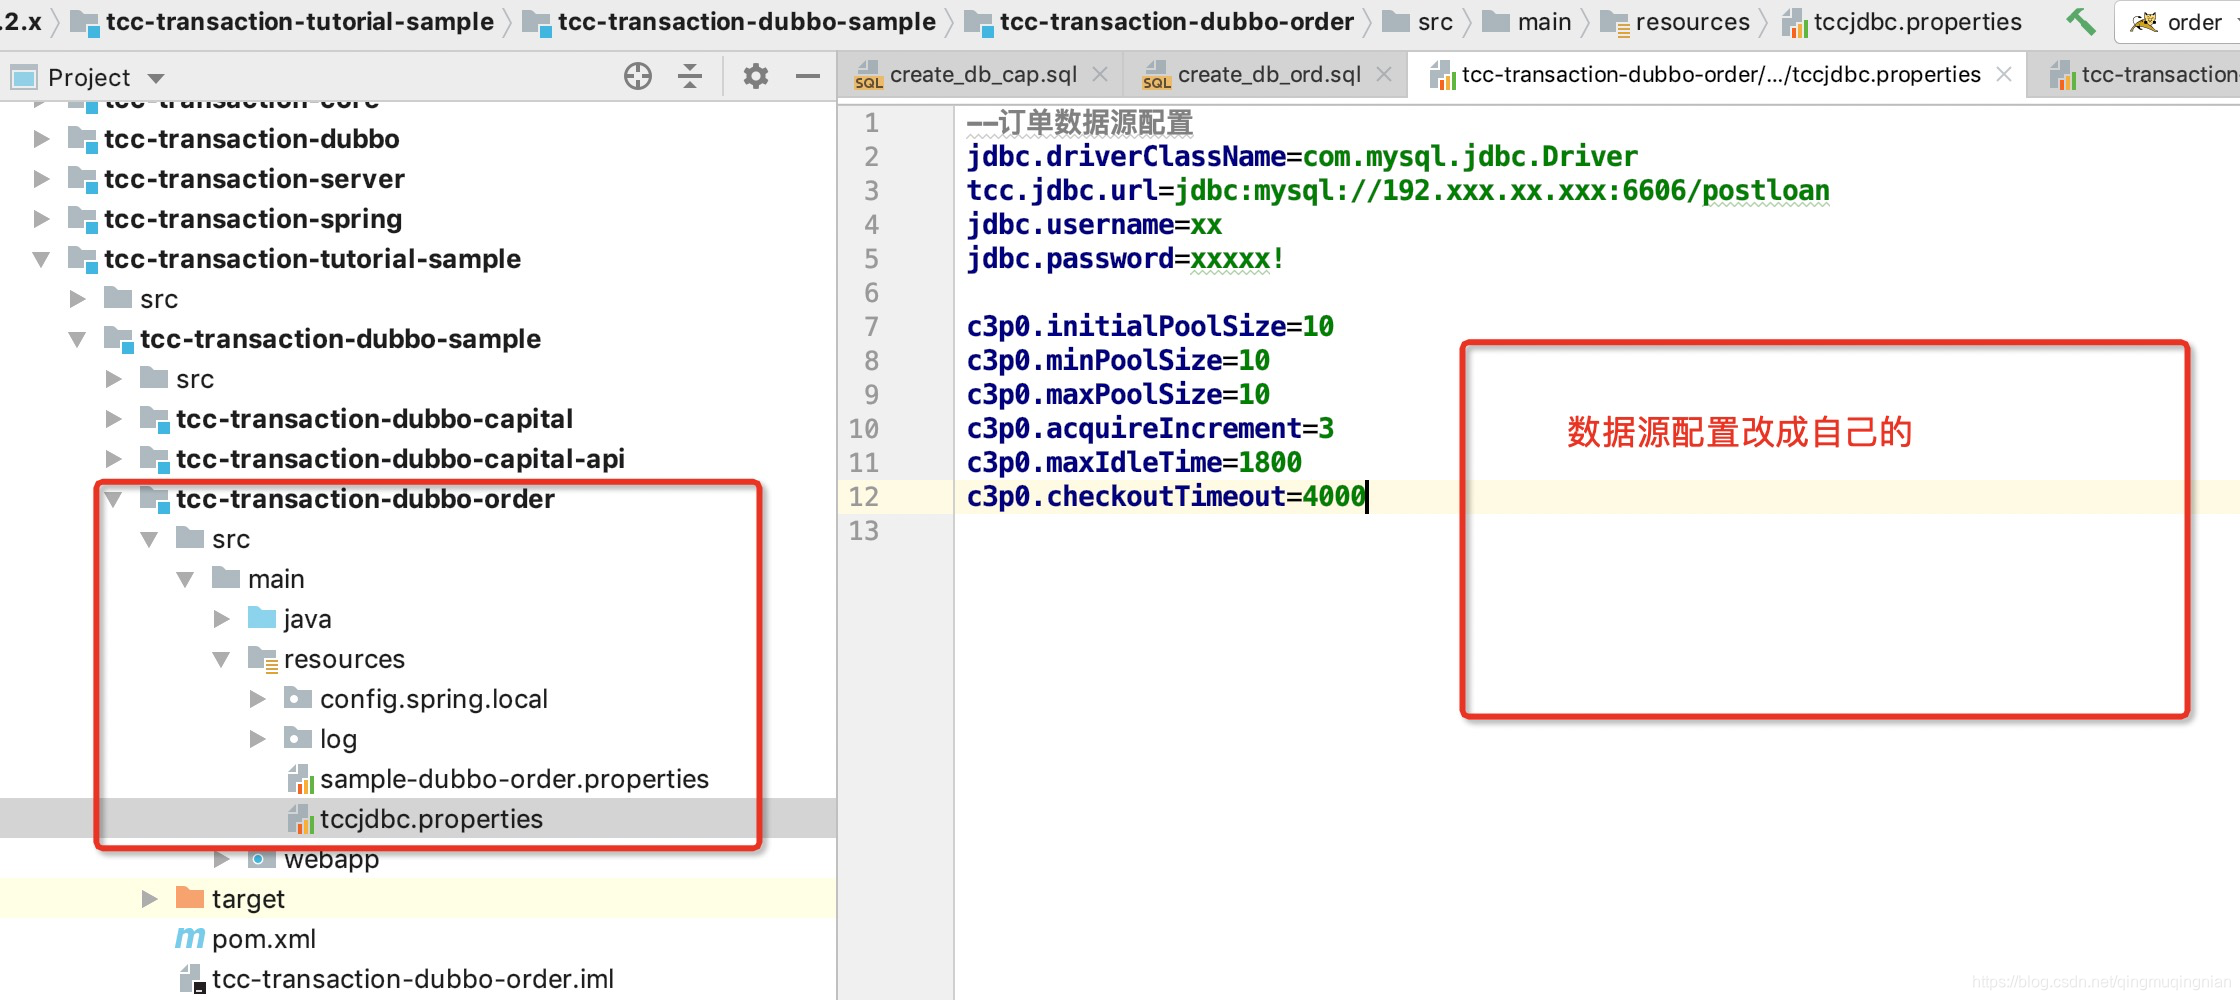Click the jdbc.username=xx line
The height and width of the screenshot is (1000, 2240).
(x=1094, y=225)
